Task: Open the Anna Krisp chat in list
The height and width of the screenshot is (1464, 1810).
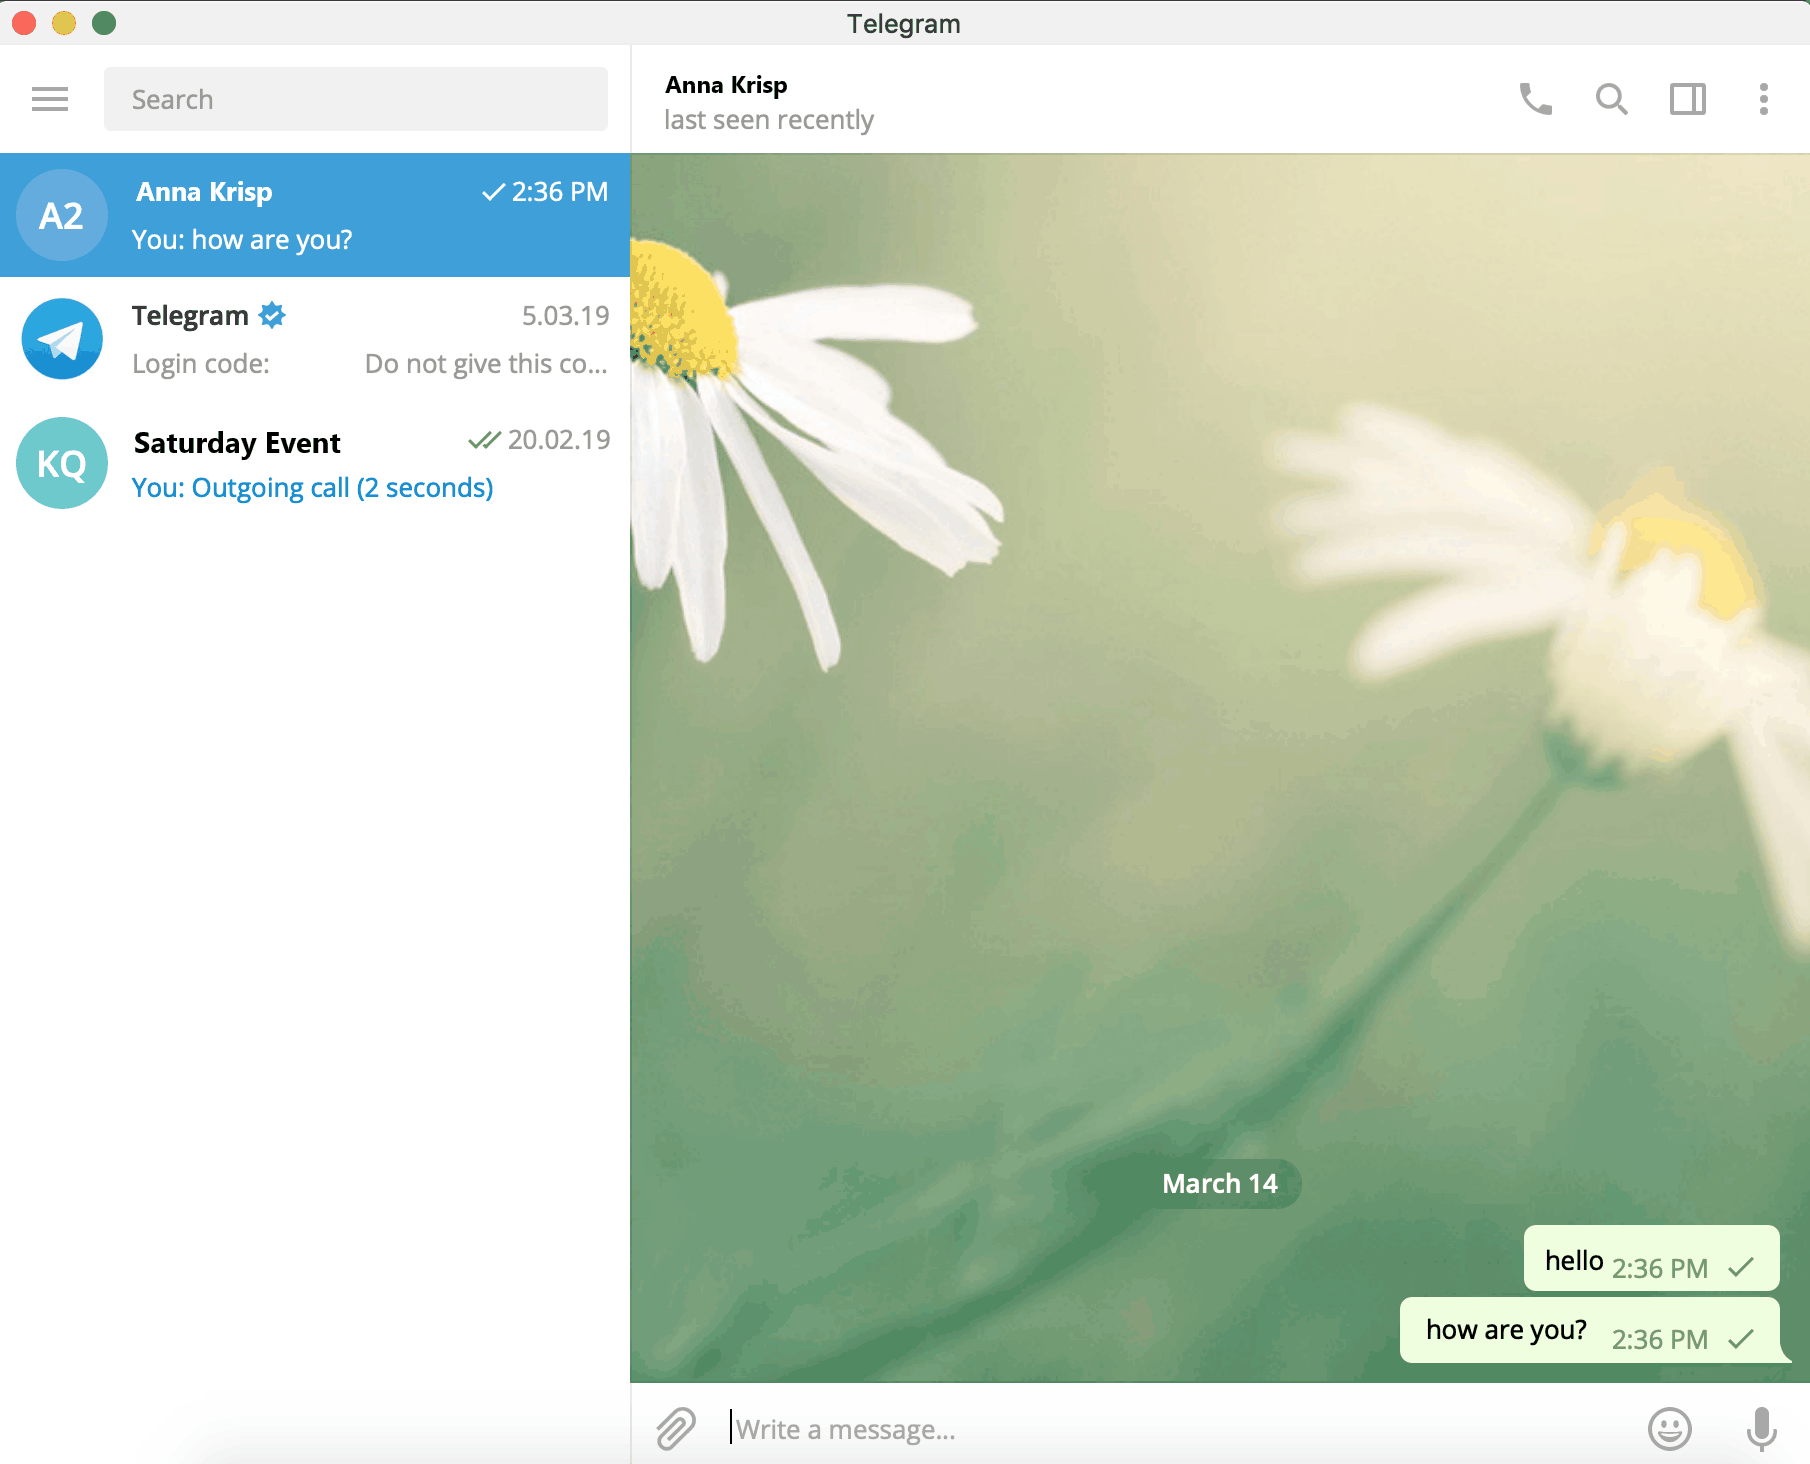Action: point(315,215)
